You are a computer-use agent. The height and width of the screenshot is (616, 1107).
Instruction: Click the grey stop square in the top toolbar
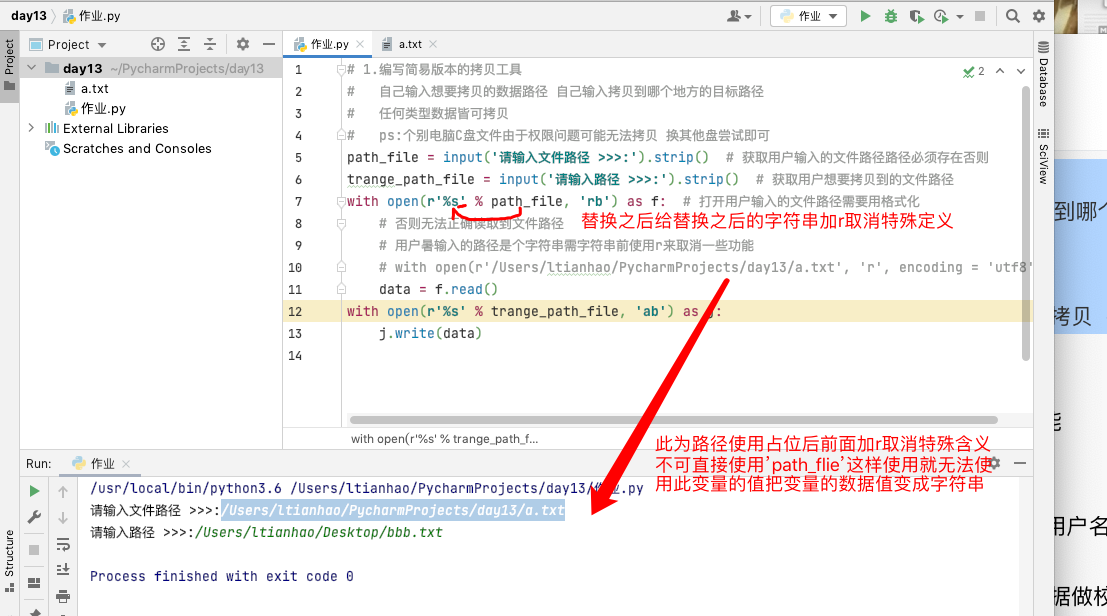[980, 16]
